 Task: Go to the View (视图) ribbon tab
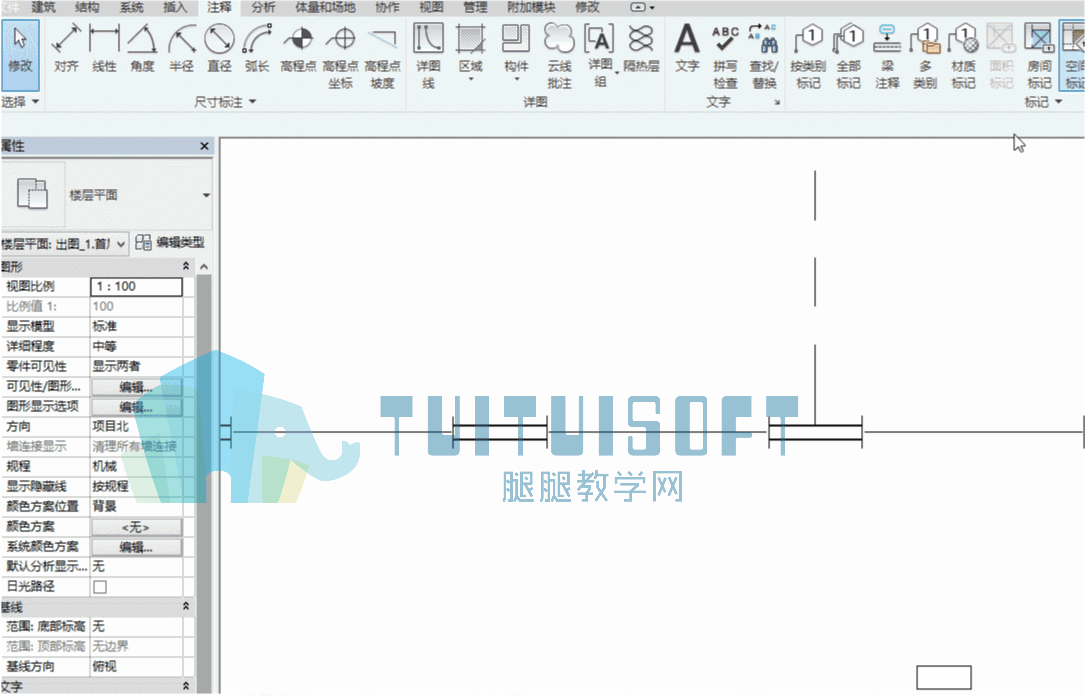431,8
